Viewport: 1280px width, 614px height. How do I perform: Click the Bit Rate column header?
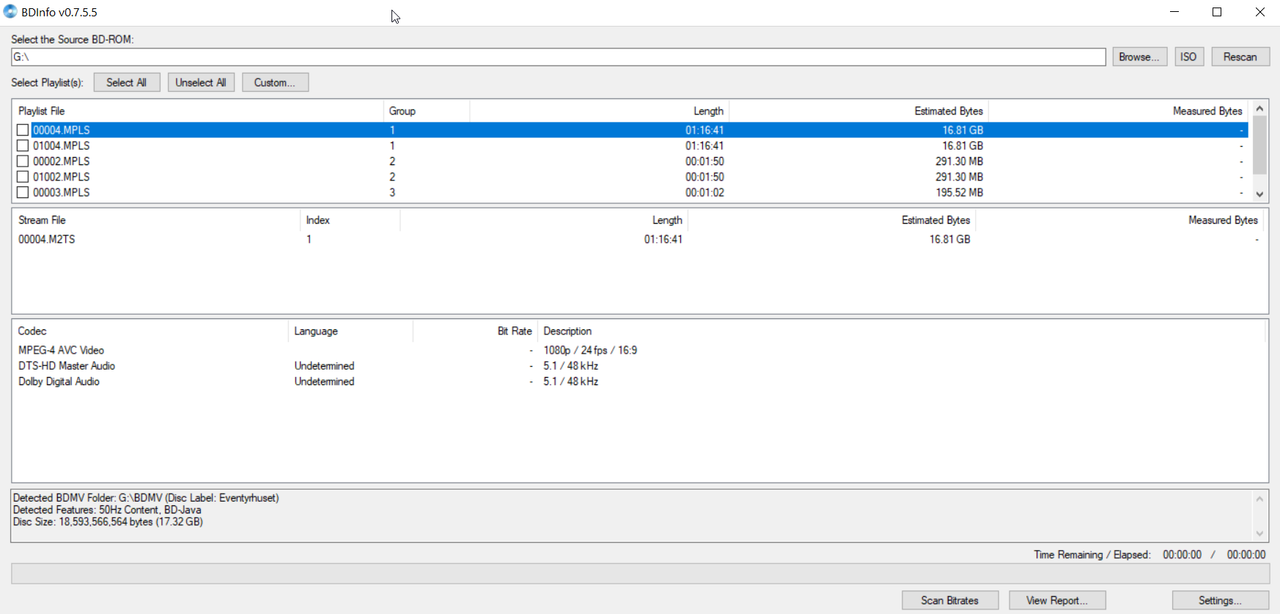tap(476, 331)
